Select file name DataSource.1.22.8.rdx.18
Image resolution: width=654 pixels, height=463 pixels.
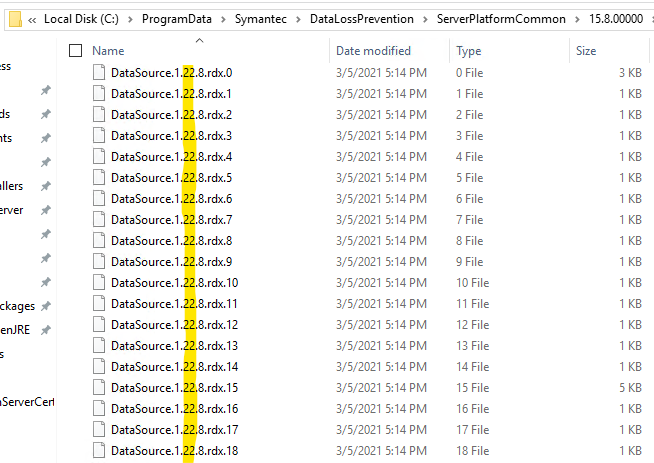point(174,450)
